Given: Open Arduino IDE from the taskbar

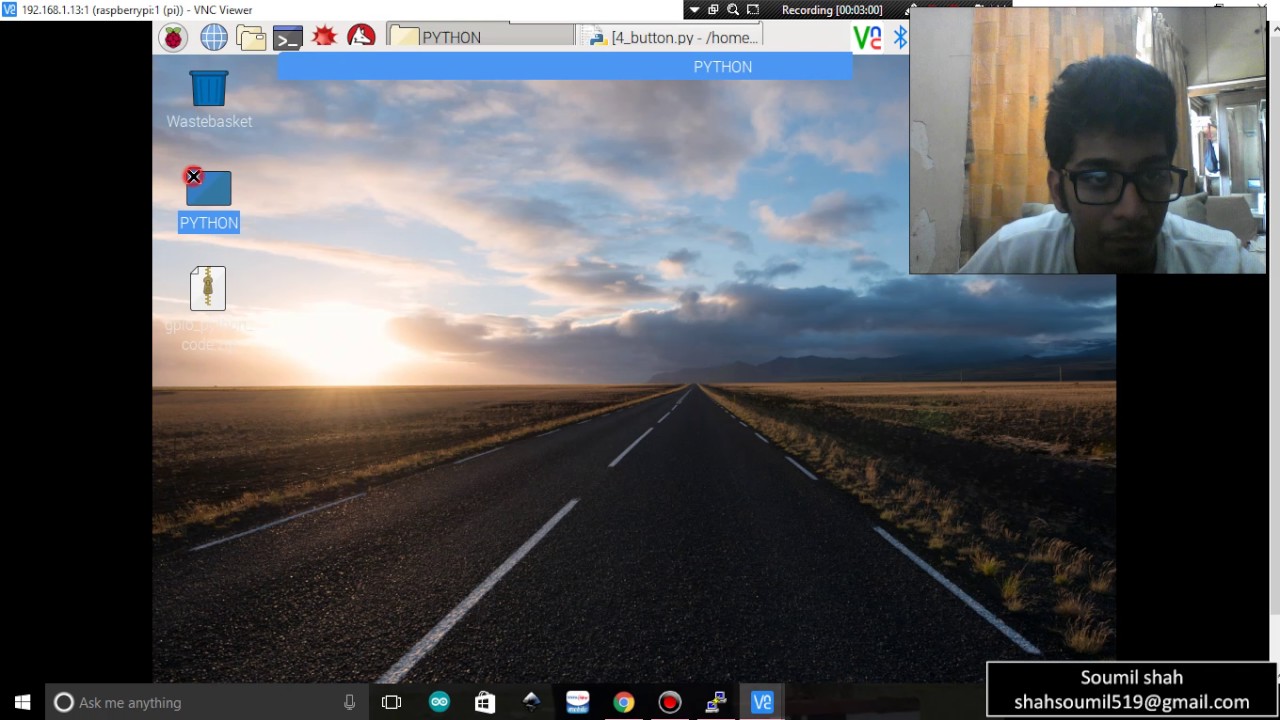Looking at the screenshot, I should pos(439,702).
